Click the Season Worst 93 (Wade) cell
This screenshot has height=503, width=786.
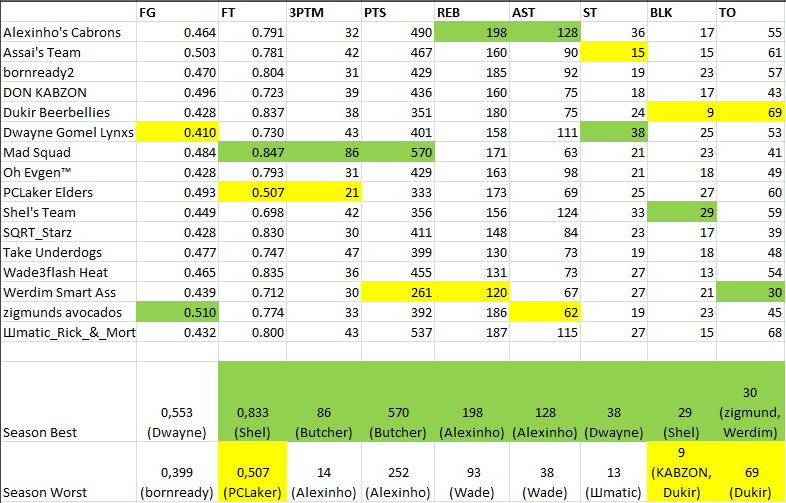pos(472,472)
